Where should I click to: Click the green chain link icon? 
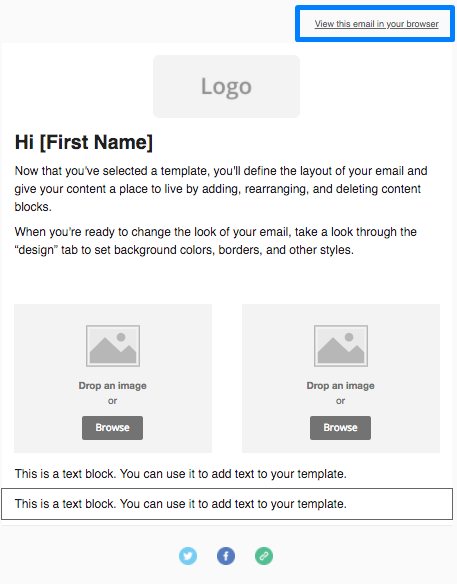(x=264, y=556)
